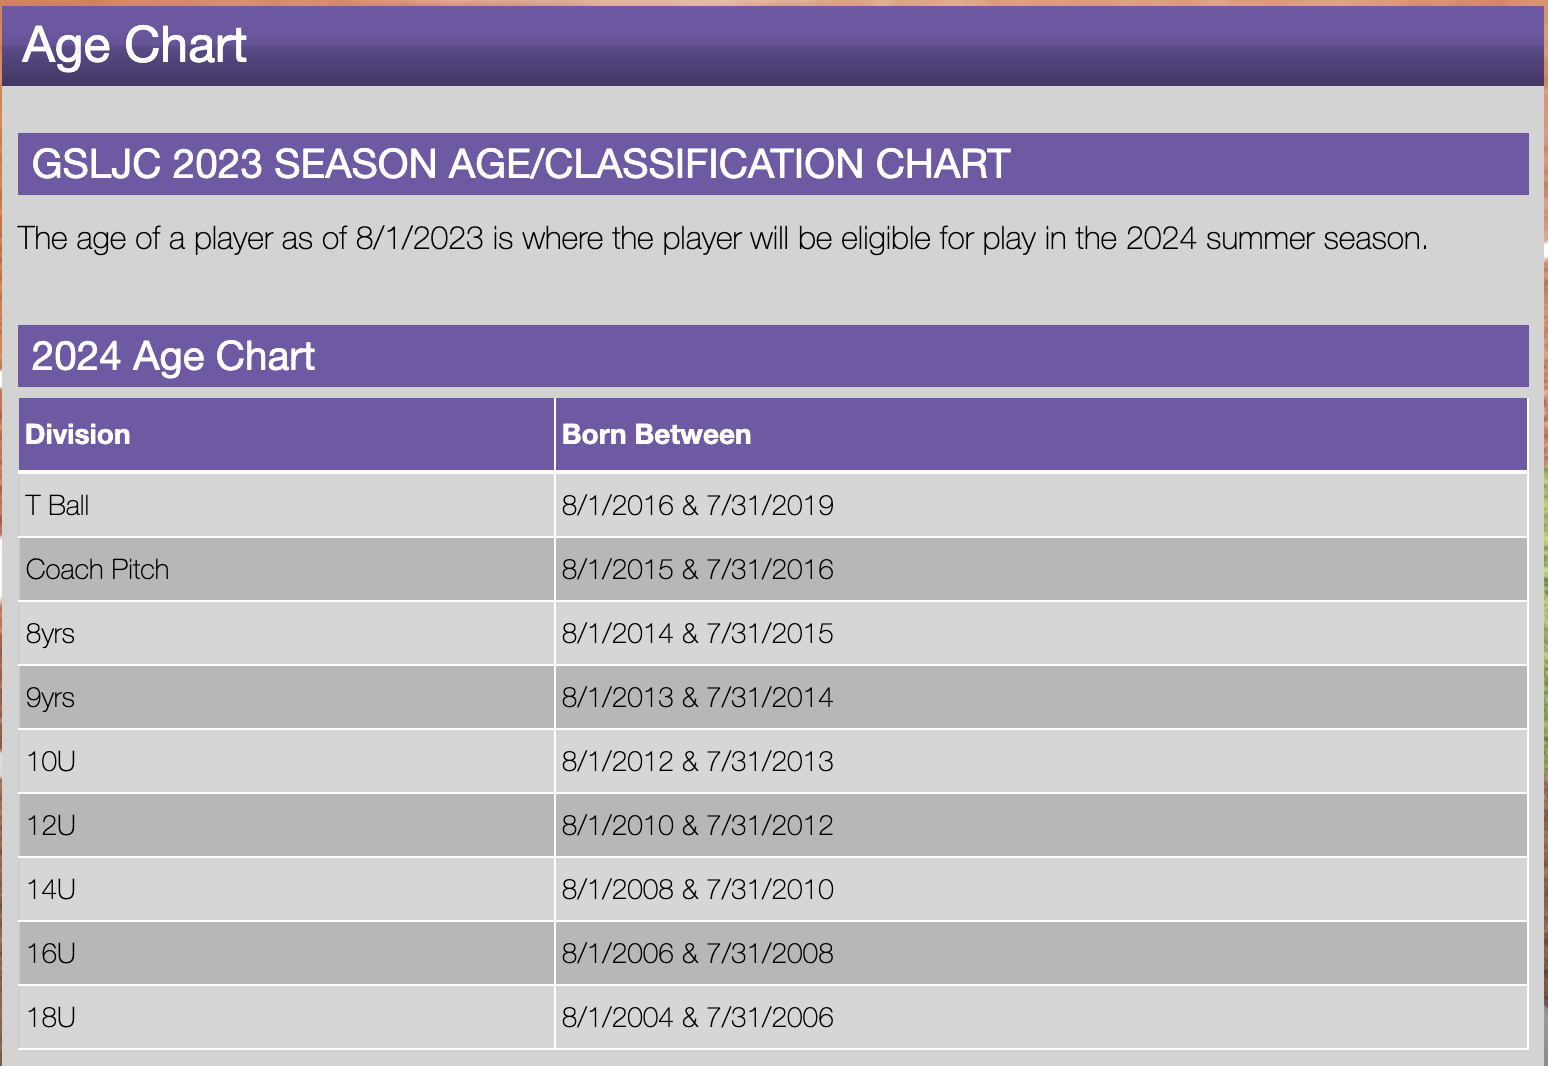
Task: Click the 14U date range 8/1/2008 & 7/31/2010
Action: point(697,889)
